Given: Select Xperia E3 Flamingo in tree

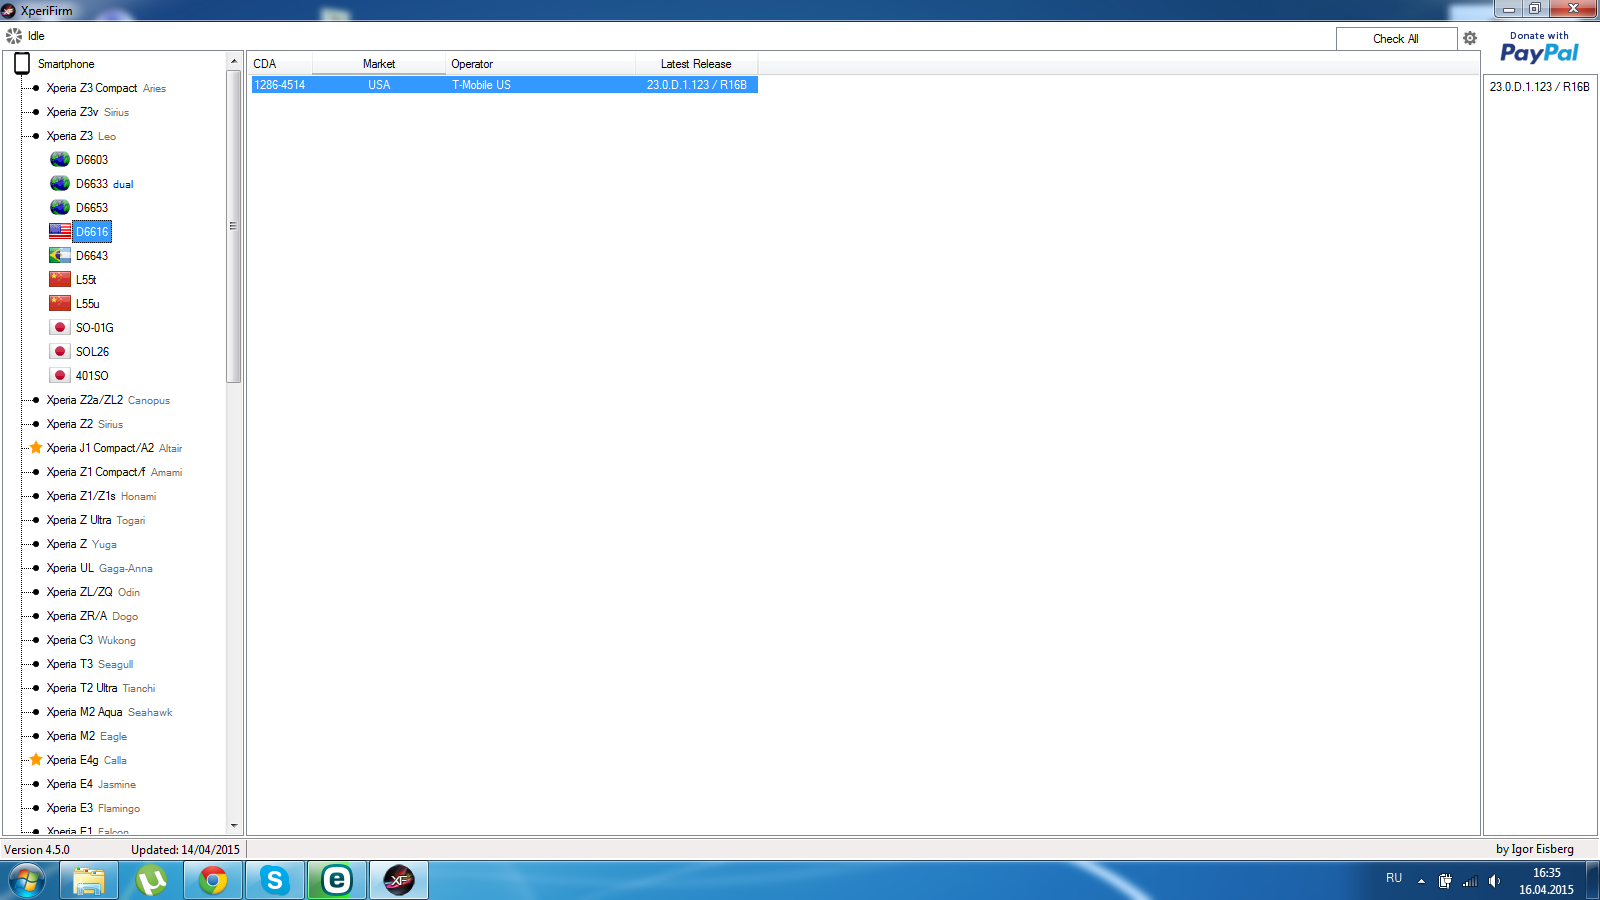Looking at the screenshot, I should point(93,808).
